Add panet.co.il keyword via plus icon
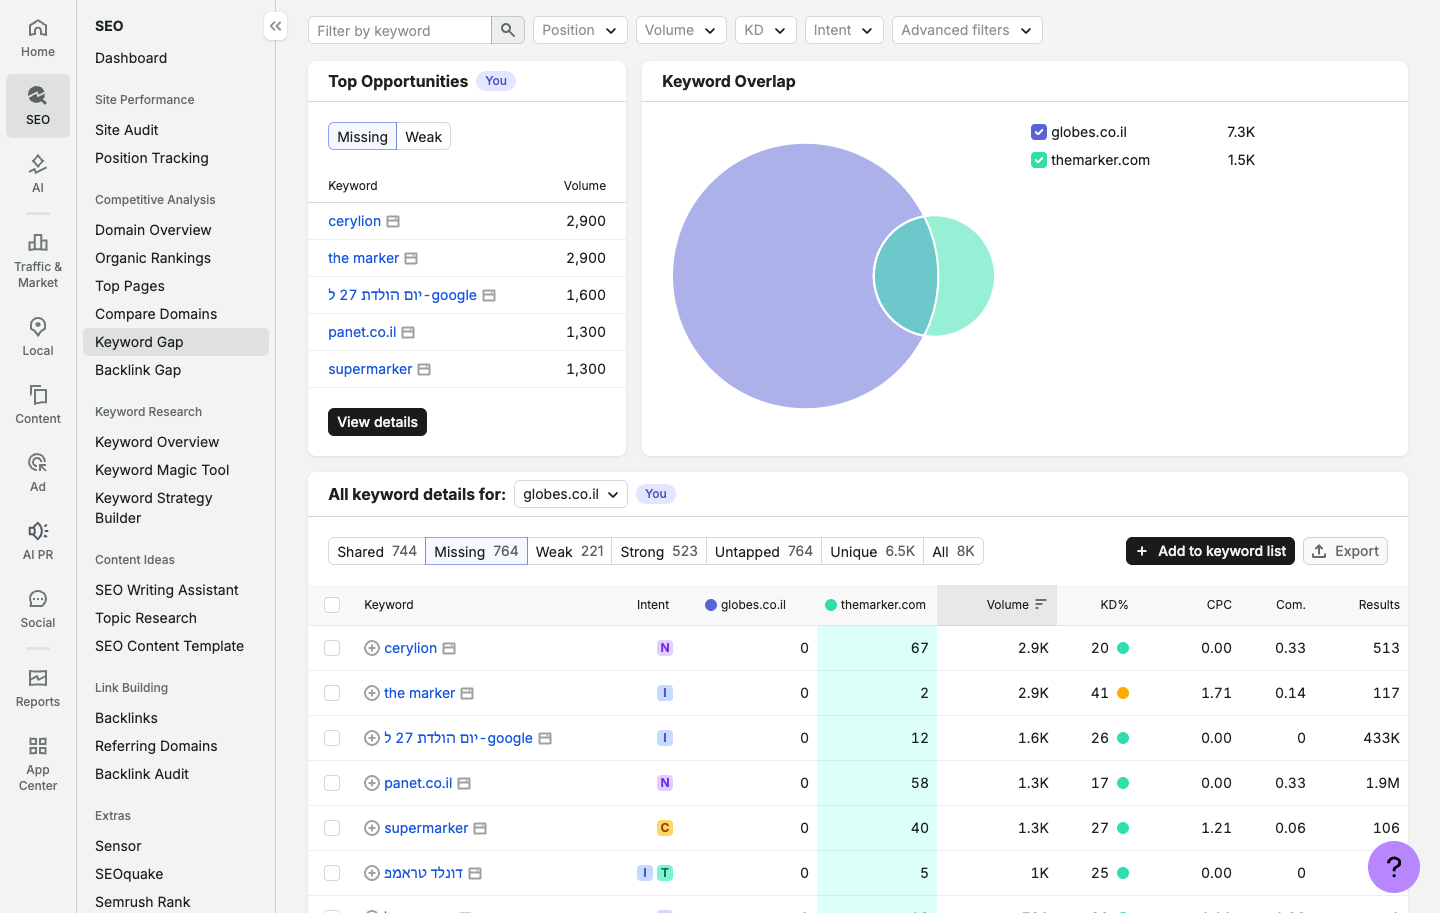 coord(372,783)
